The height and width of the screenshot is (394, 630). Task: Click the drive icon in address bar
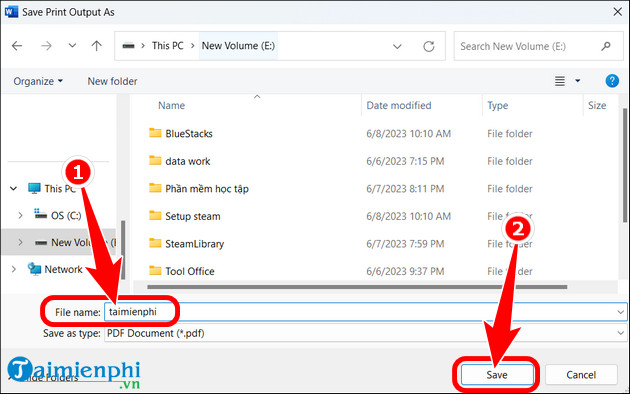(129, 46)
